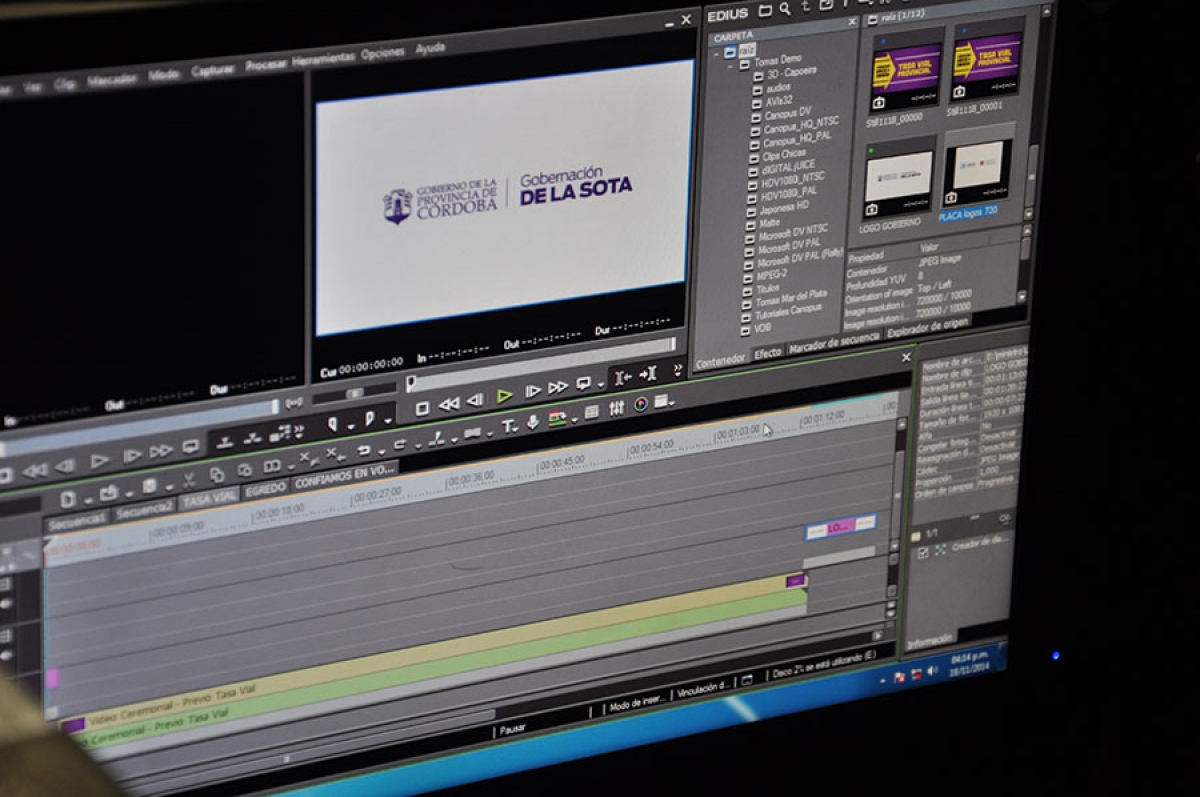Open the Herramientas menu
Screen dimensions: 1200x797
[322, 58]
